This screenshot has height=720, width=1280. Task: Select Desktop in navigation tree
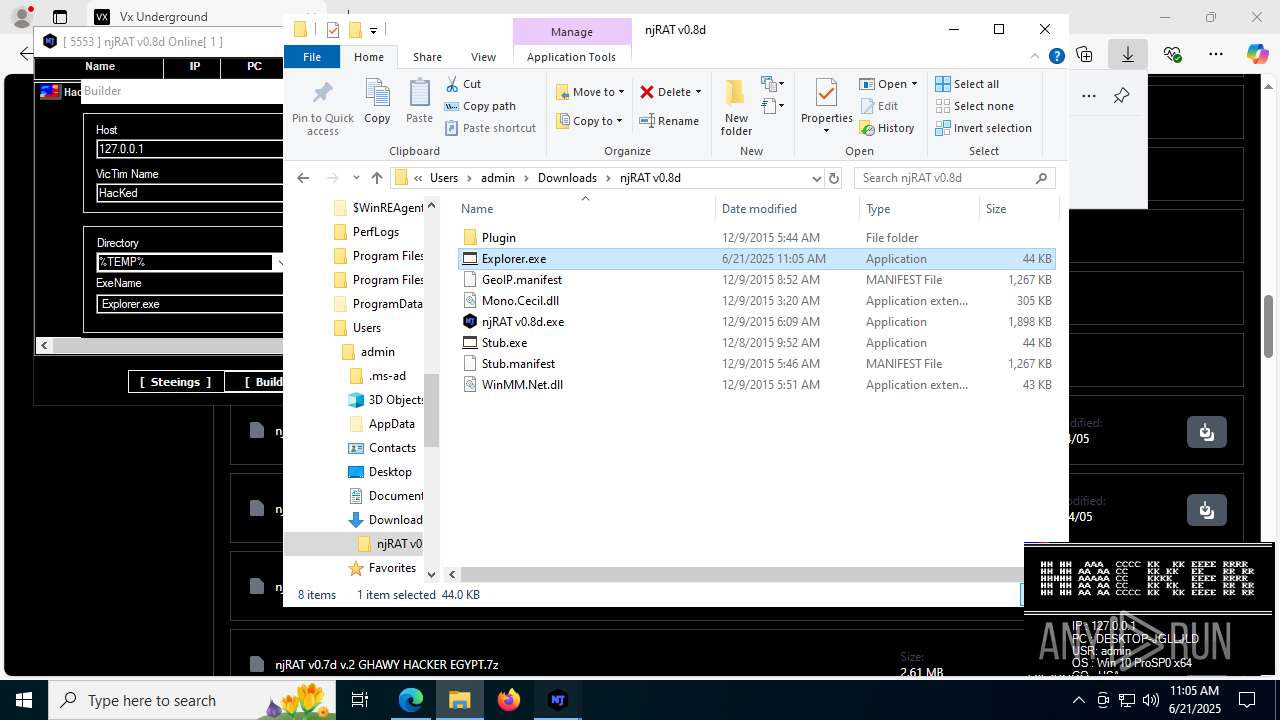point(389,472)
